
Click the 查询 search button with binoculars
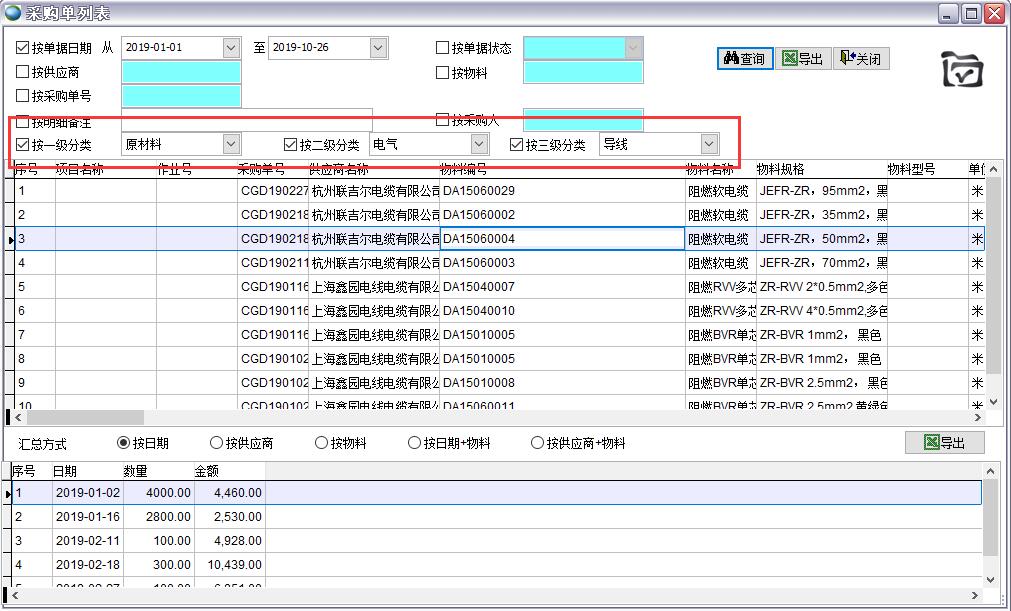click(746, 59)
